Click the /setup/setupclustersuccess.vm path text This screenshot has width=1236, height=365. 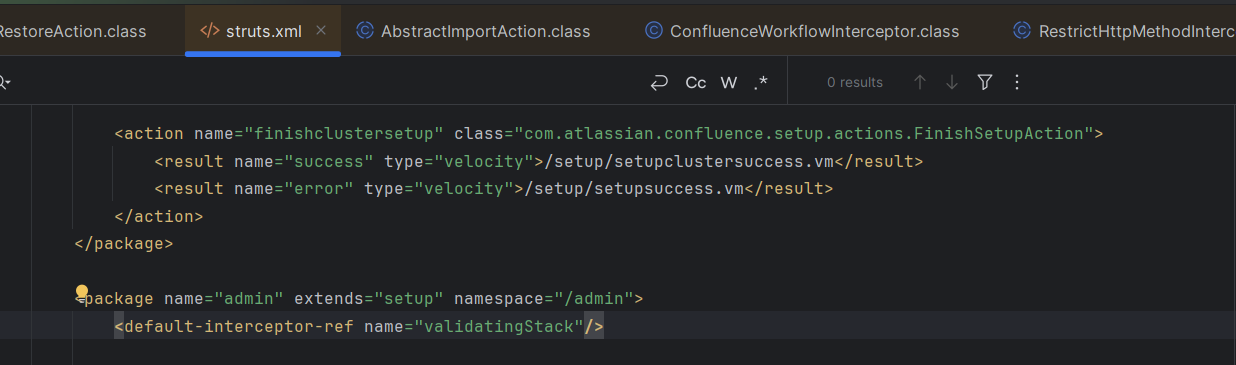(x=689, y=161)
